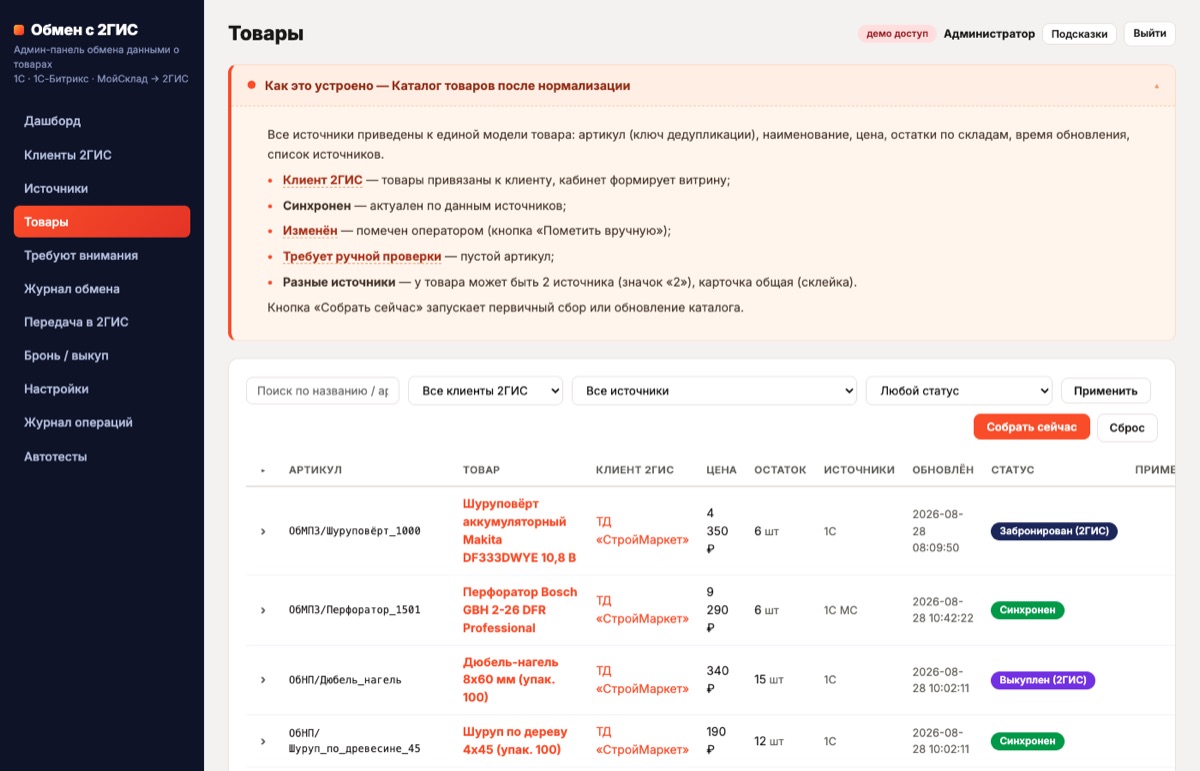Open ТД «СтройМаркет» client in Шуруповёрт row
The image size is (1200, 771).
pos(642,531)
